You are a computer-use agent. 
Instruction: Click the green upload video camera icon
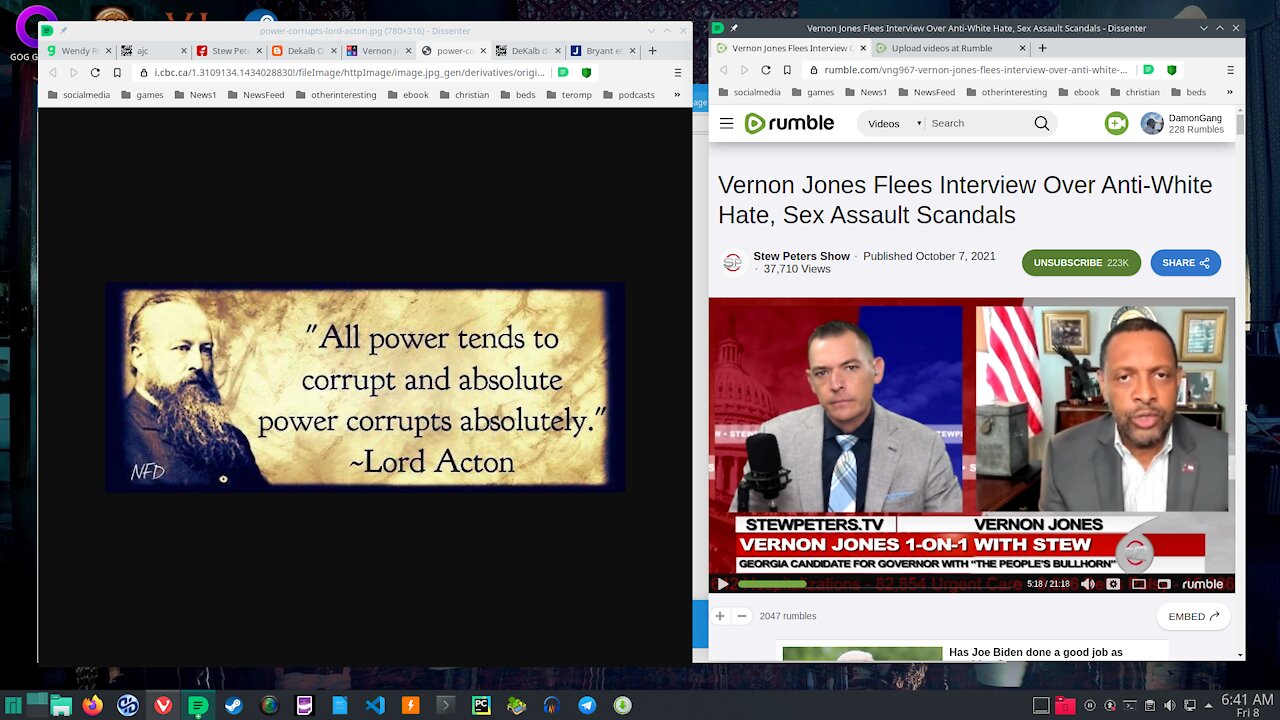point(1116,123)
